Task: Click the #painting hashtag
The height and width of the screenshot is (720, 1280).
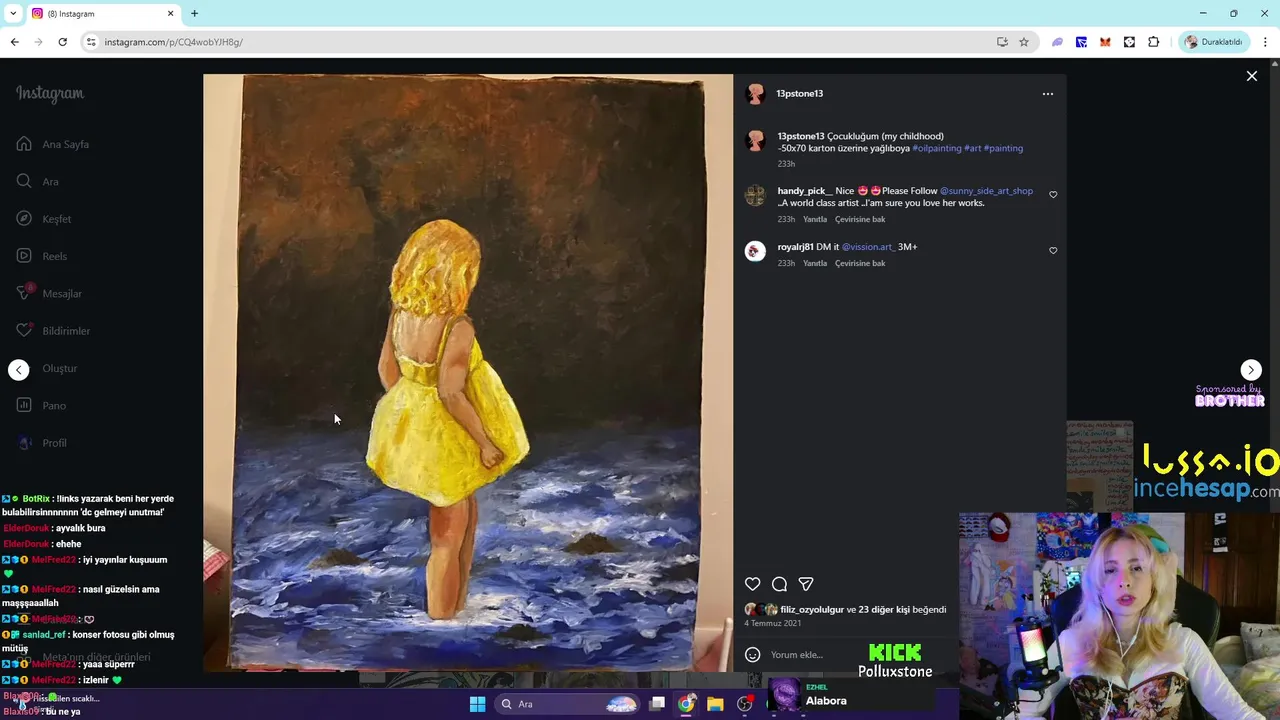Action: tap(1003, 148)
